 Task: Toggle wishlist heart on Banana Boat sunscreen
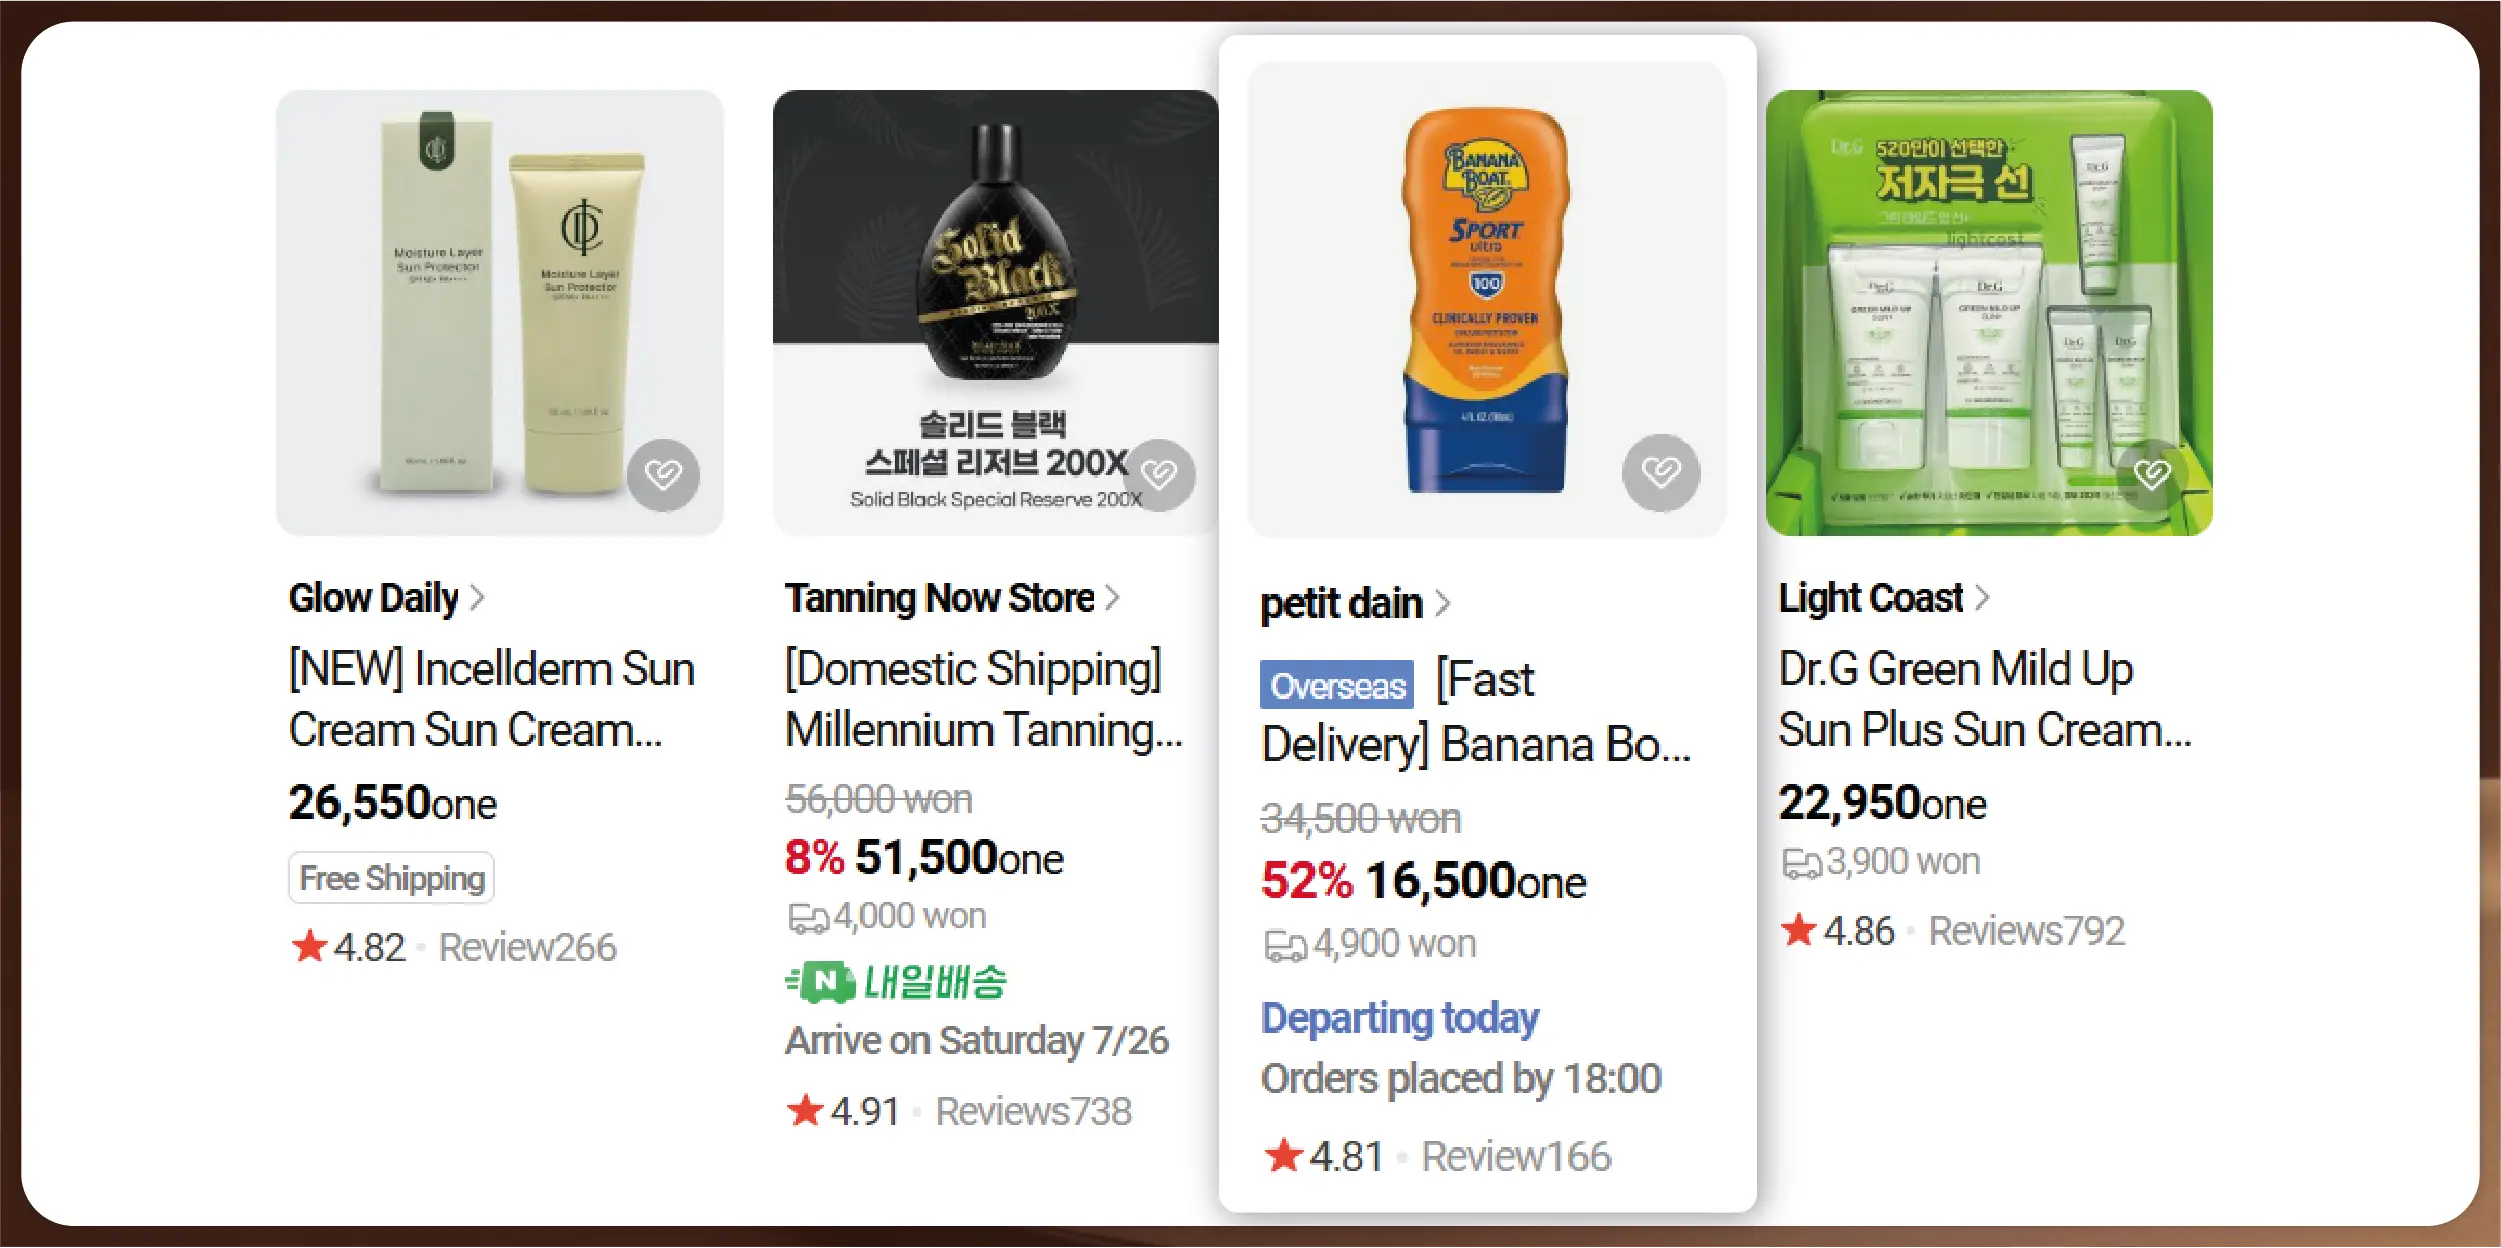1660,472
